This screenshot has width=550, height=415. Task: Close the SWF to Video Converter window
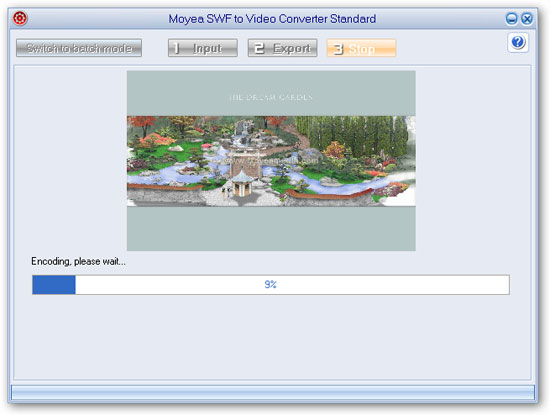tap(526, 19)
